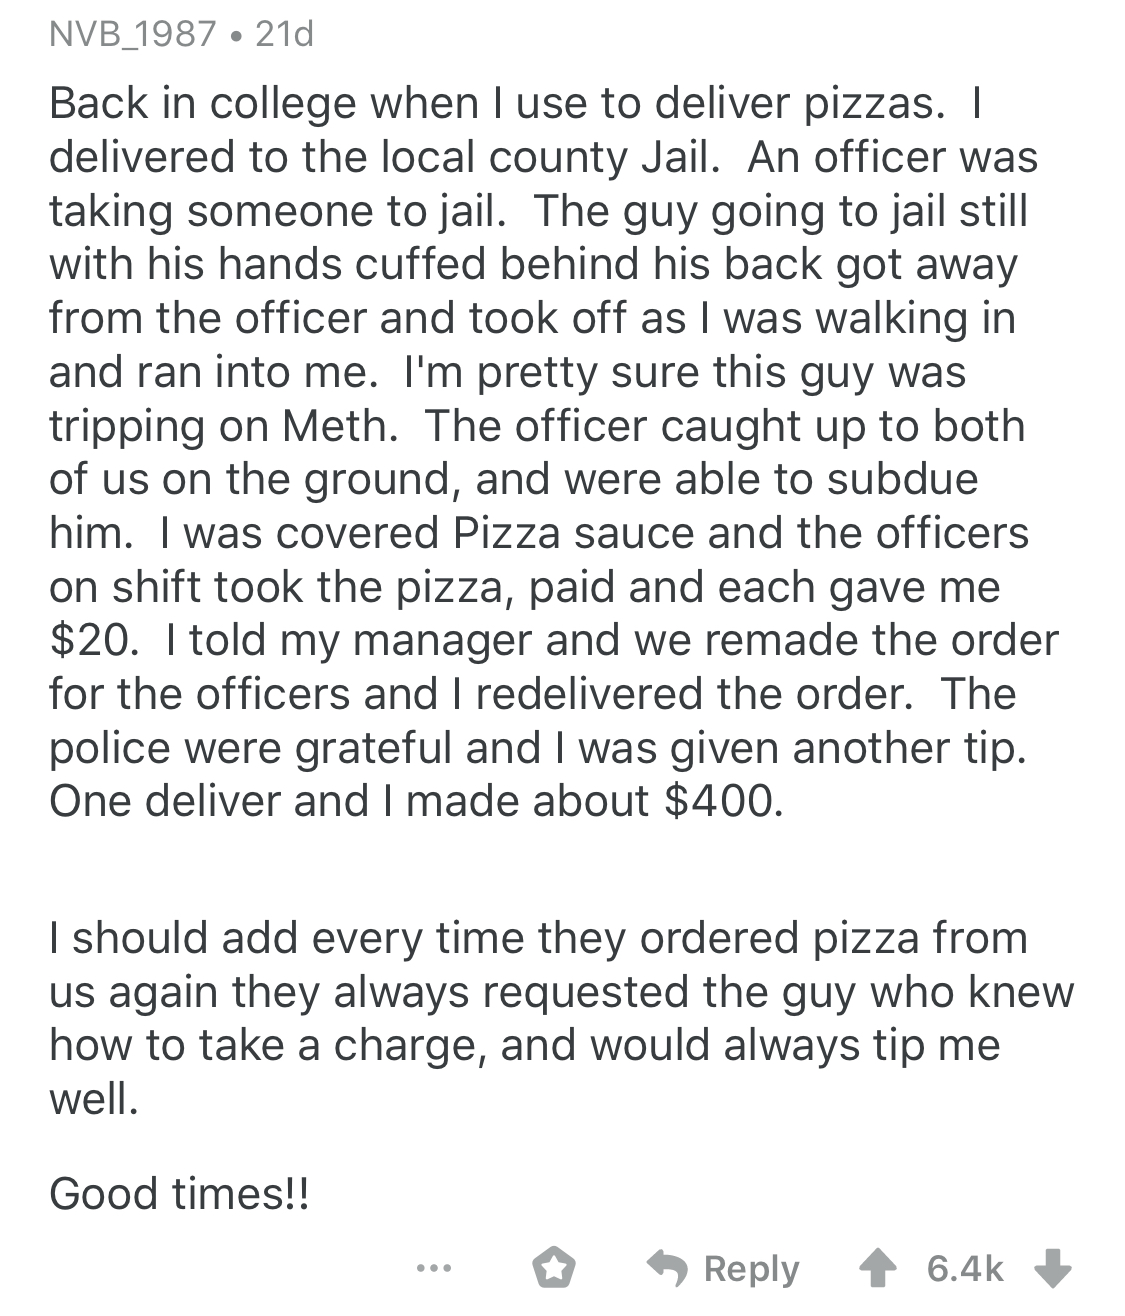Click the bullet separator after the username
The width and height of the screenshot is (1125, 1316).
click(234, 36)
